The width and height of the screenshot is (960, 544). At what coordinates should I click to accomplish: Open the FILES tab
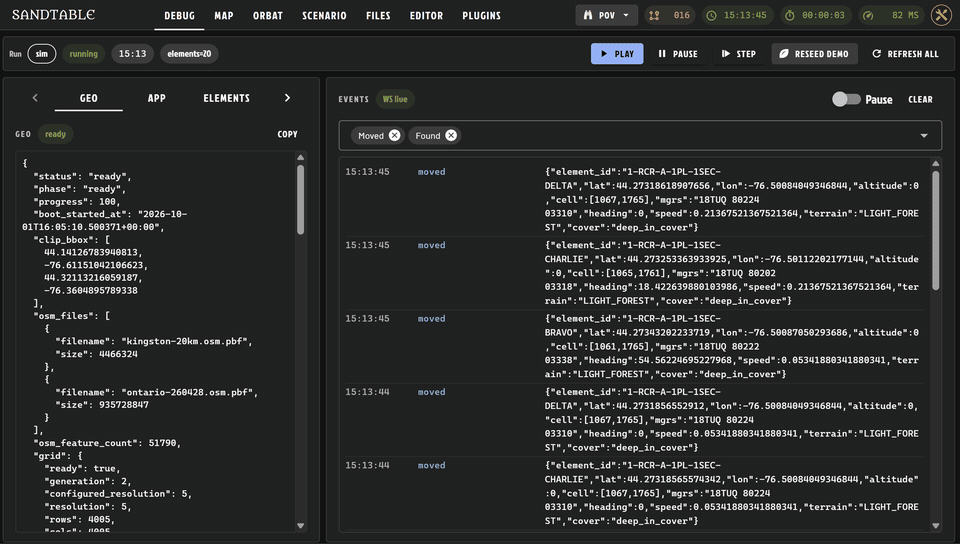(x=378, y=16)
